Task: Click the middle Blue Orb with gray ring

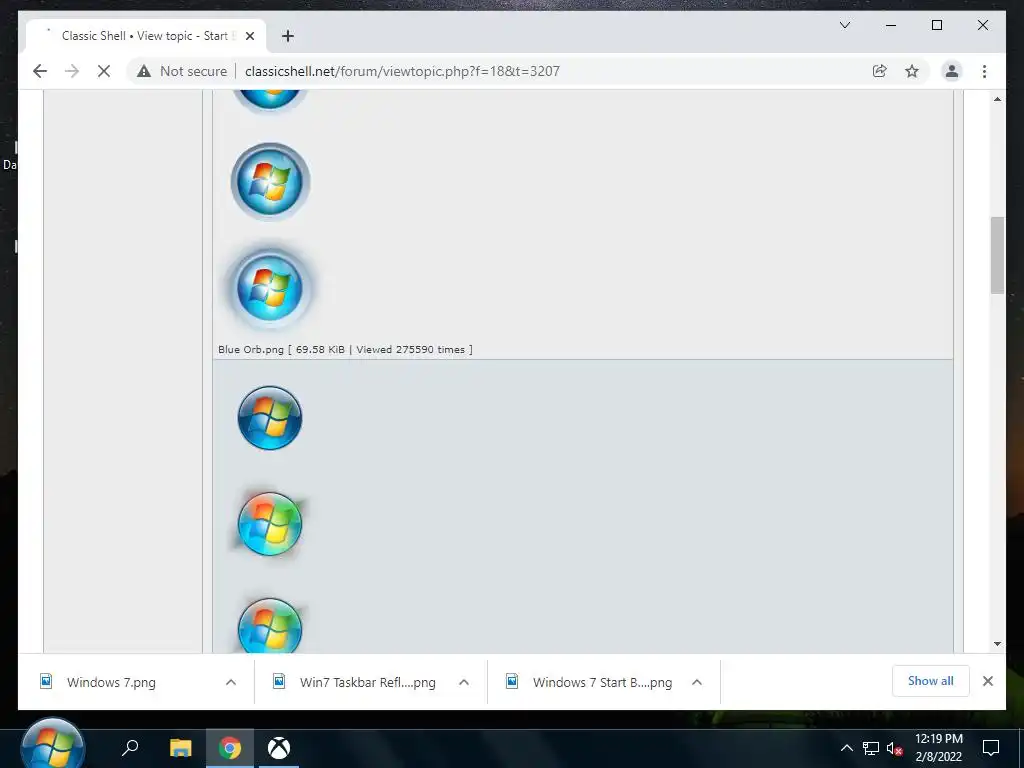Action: coord(270,182)
